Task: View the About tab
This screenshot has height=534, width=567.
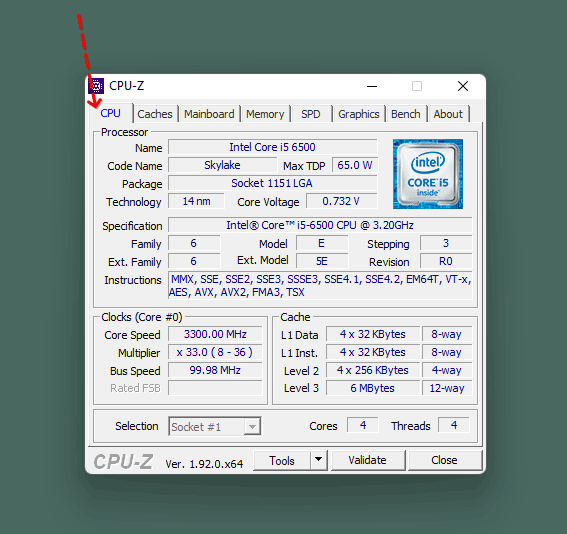Action: 448,114
